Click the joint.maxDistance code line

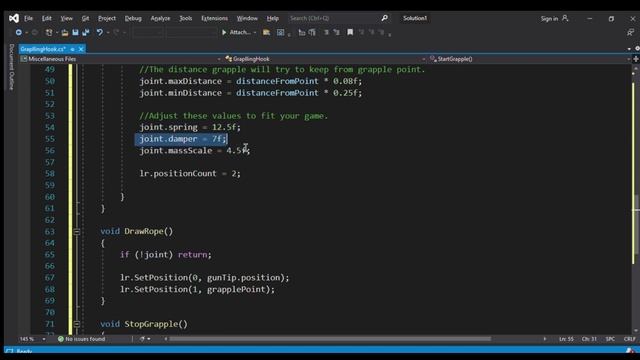click(251, 81)
